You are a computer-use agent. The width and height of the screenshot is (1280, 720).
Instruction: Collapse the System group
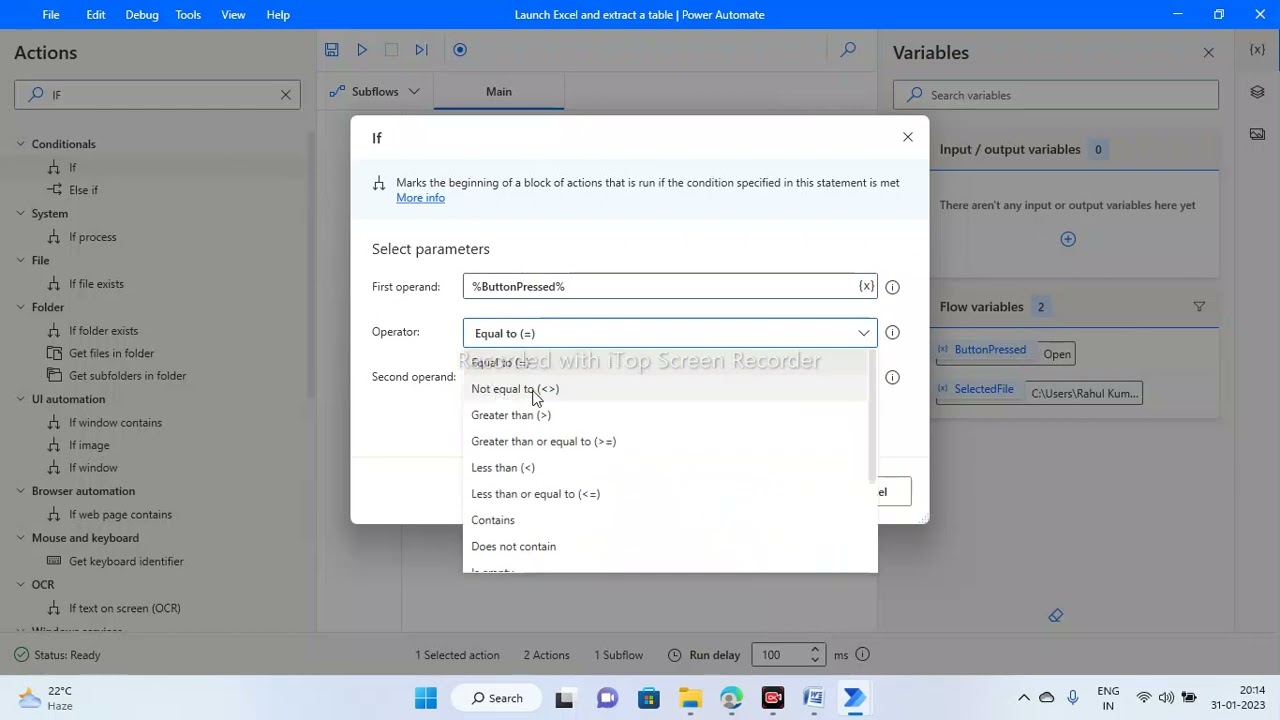pyautogui.click(x=20, y=214)
